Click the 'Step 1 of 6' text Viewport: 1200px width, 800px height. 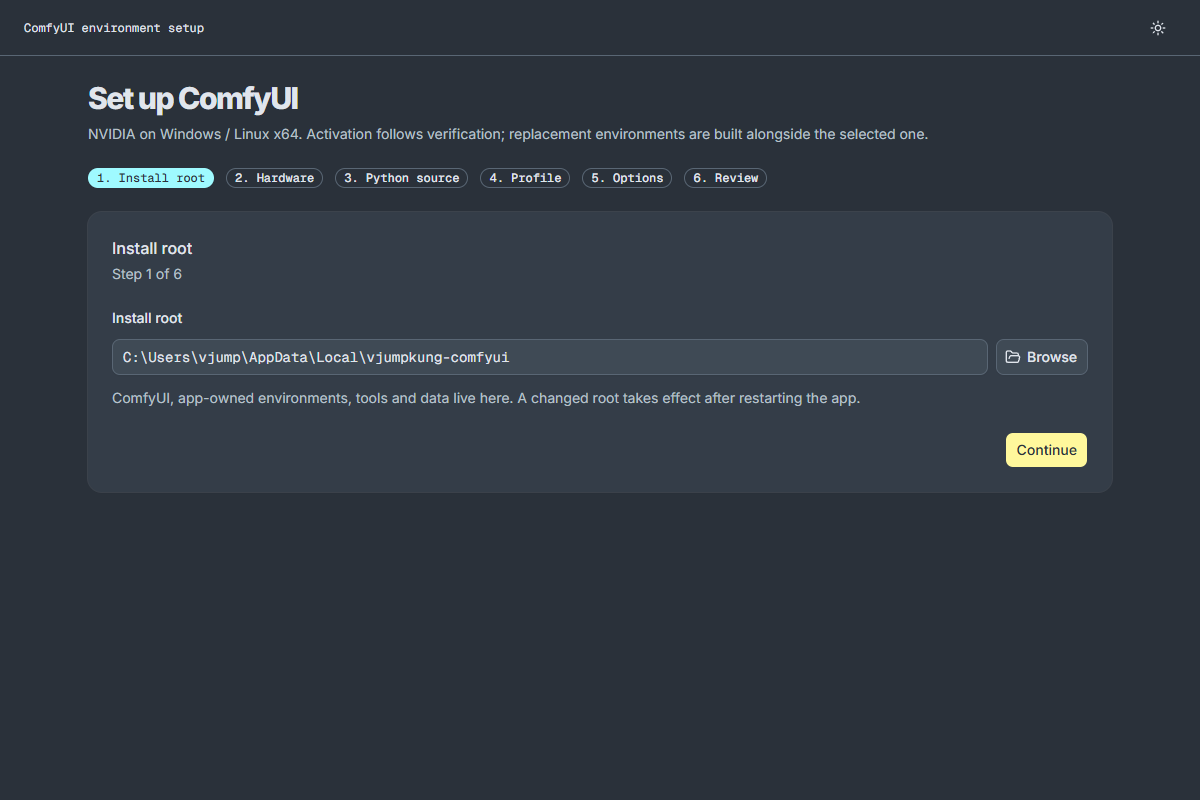pos(147,274)
